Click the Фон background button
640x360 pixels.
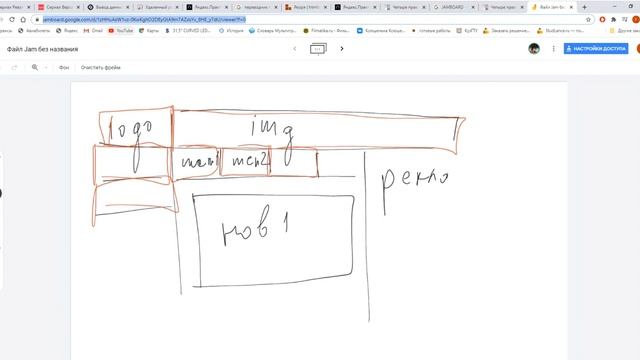pyautogui.click(x=64, y=67)
